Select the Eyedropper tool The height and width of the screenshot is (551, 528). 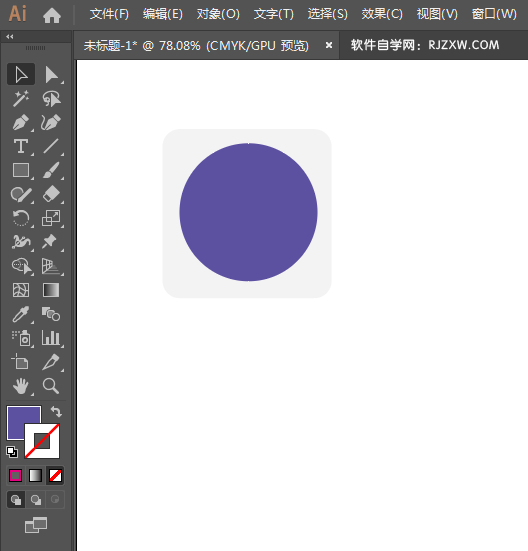pyautogui.click(x=21, y=314)
